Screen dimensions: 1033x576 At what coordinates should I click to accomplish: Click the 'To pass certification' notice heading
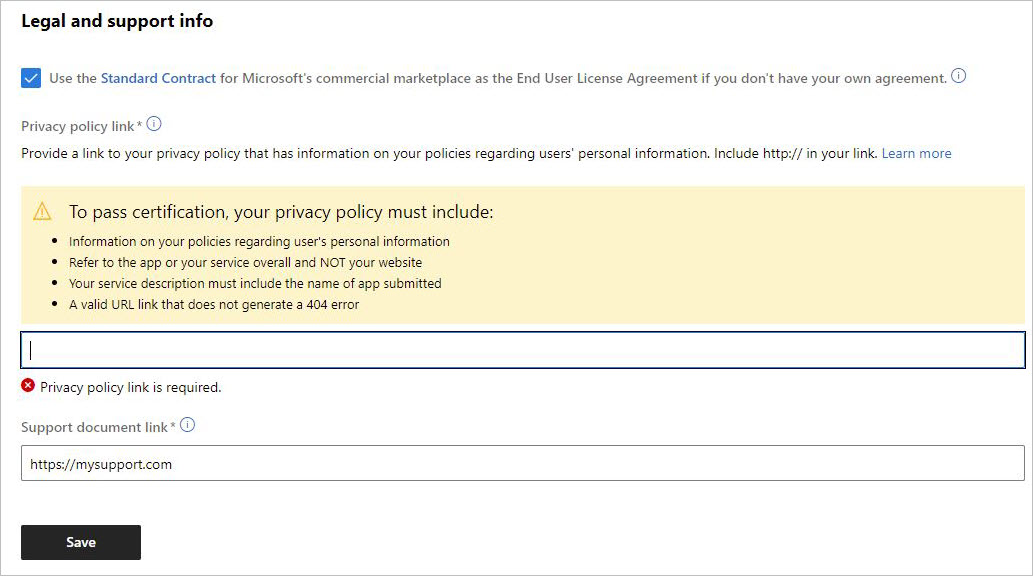click(x=281, y=212)
